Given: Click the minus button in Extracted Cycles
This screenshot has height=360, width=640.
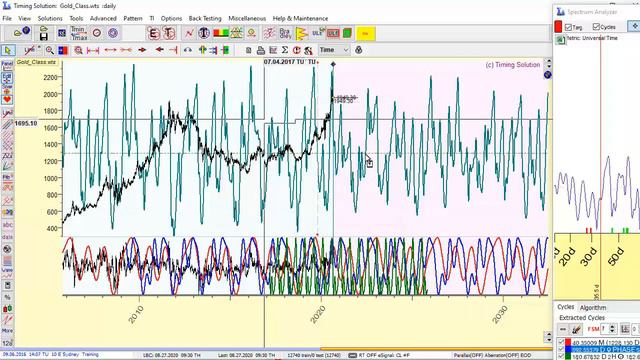Looking at the screenshot, I should pos(563,329).
